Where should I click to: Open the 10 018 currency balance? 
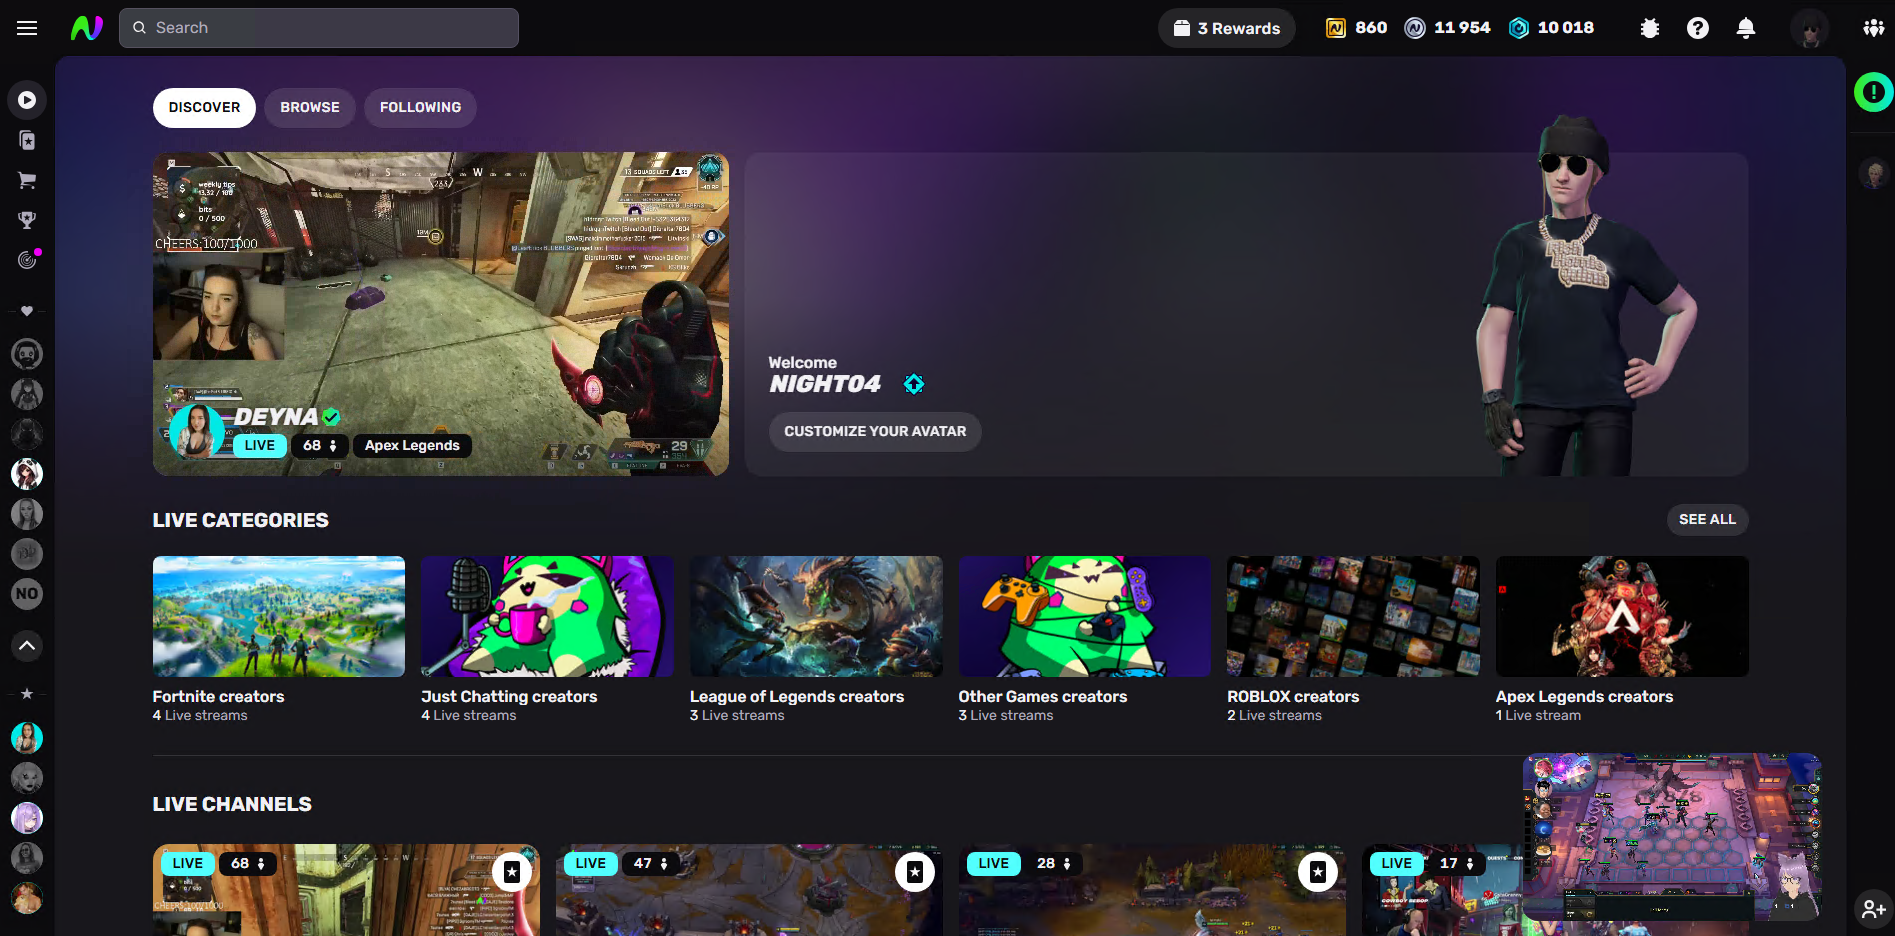(1551, 28)
